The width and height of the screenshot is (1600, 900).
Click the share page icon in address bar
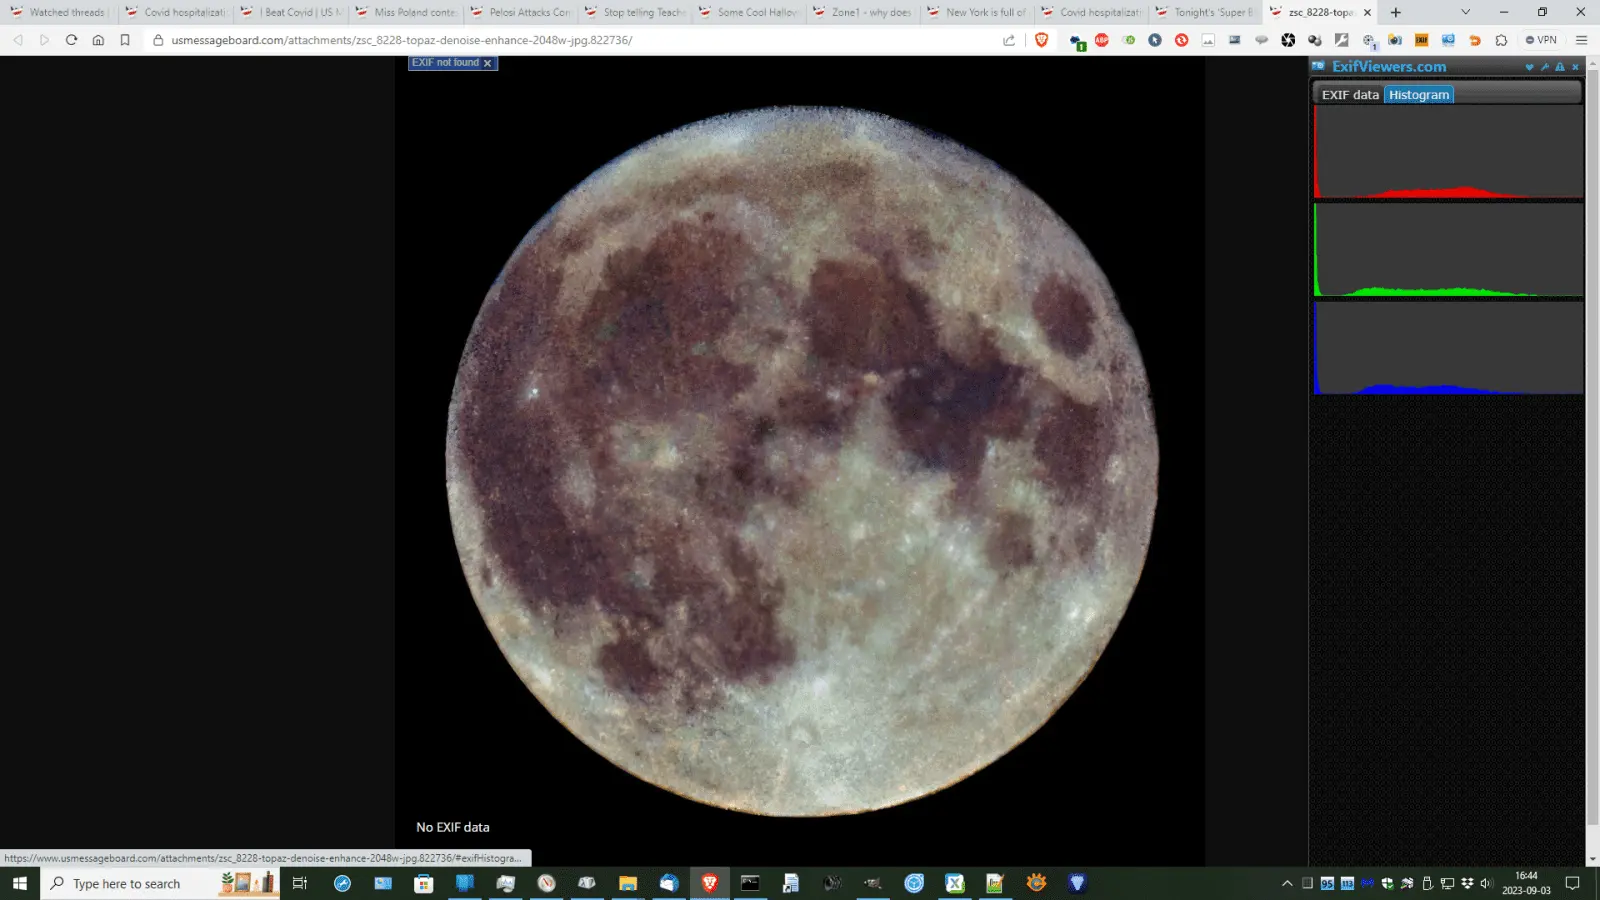1009,40
